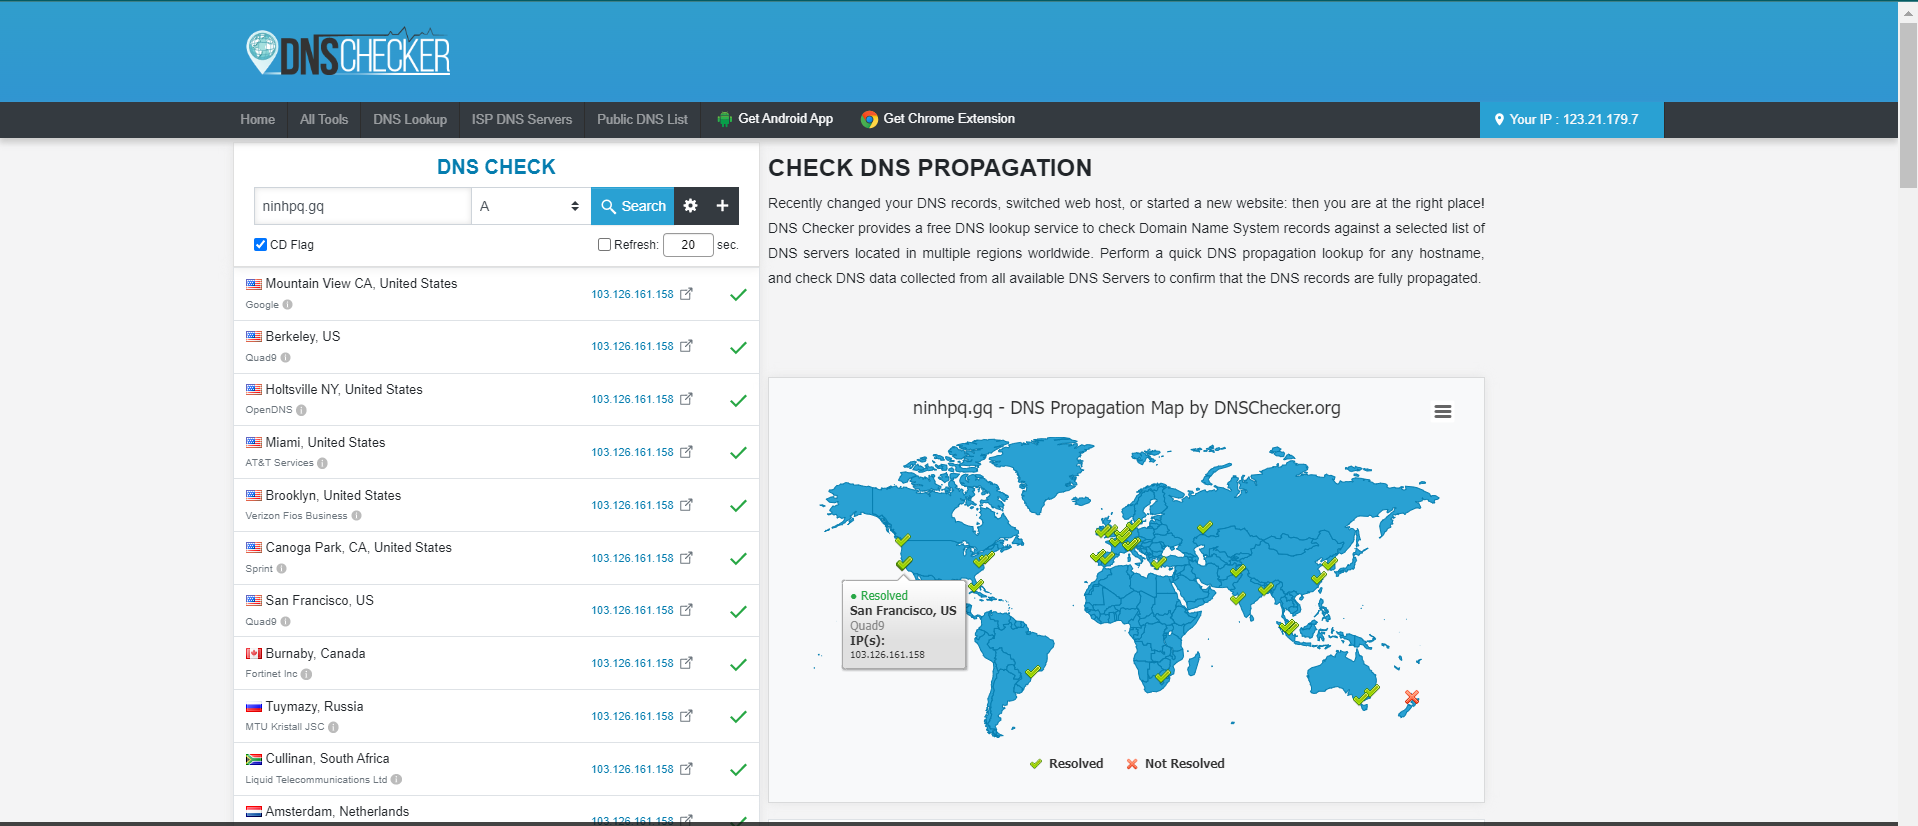This screenshot has height=826, width=1918.
Task: Click the refresh seconds field showing 20
Action: point(688,245)
